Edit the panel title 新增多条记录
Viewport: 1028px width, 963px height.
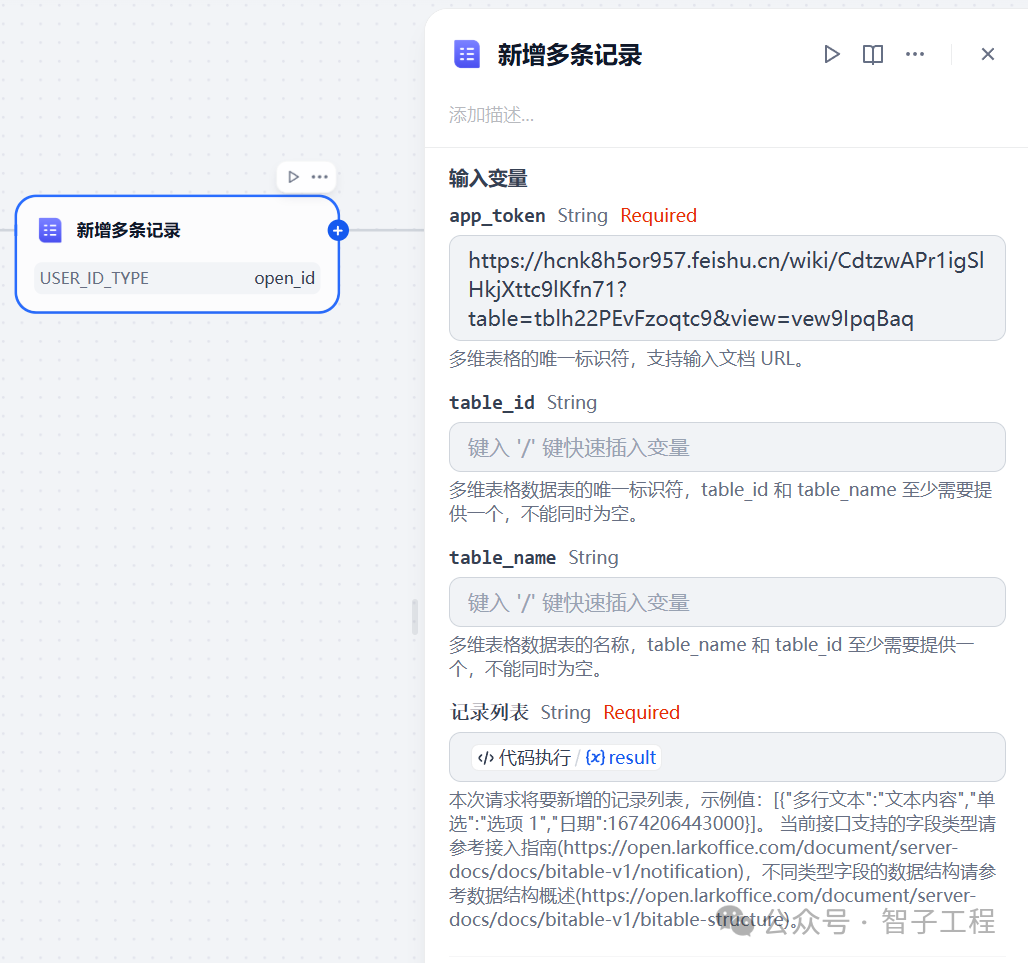(569, 55)
